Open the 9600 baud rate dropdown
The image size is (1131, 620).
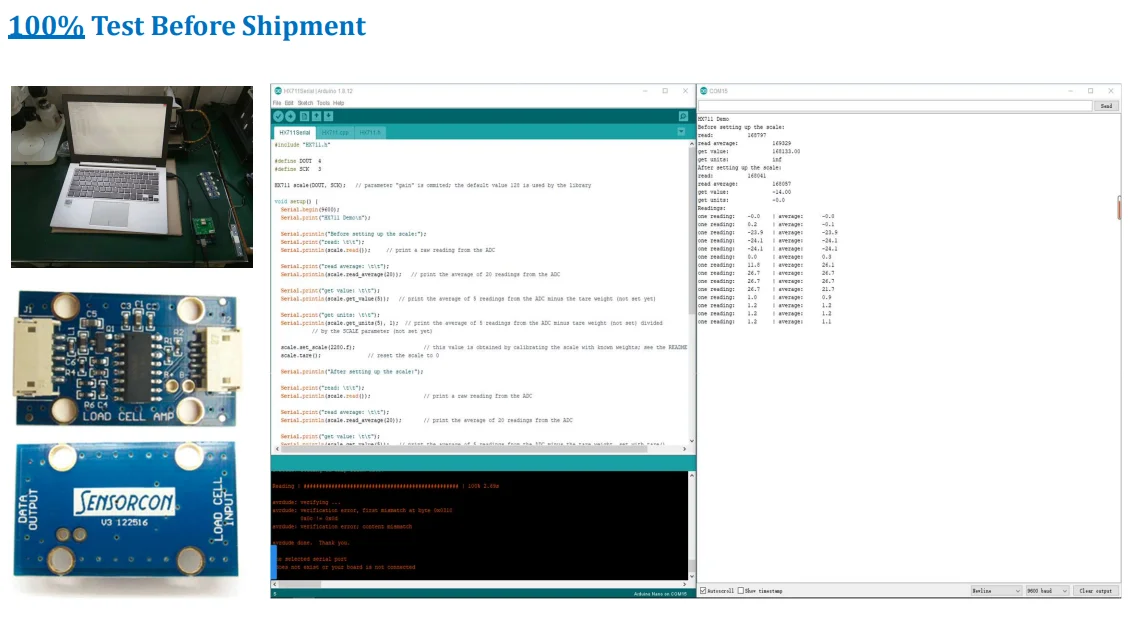[x=1047, y=590]
